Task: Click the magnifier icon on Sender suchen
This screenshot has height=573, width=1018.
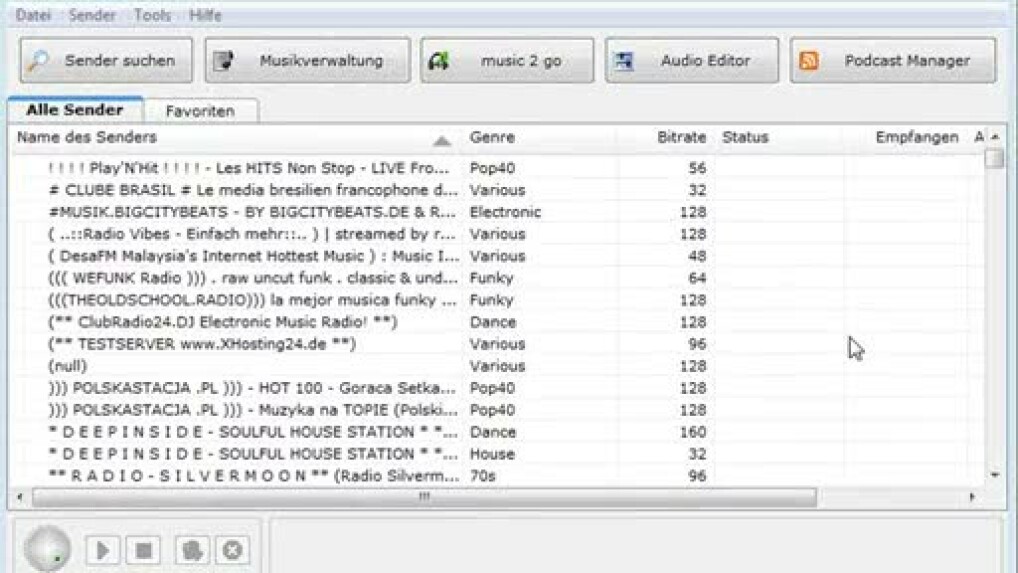Action: (x=38, y=61)
